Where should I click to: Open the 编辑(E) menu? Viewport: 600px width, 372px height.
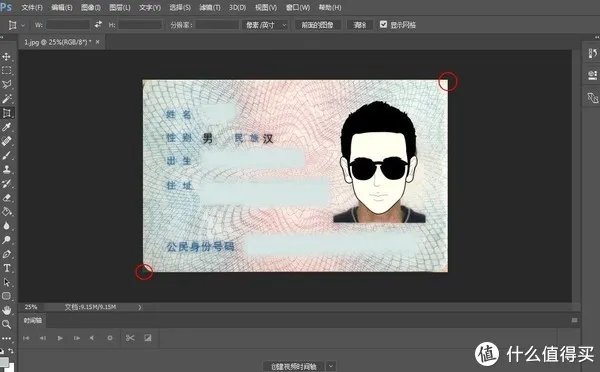(x=62, y=7)
